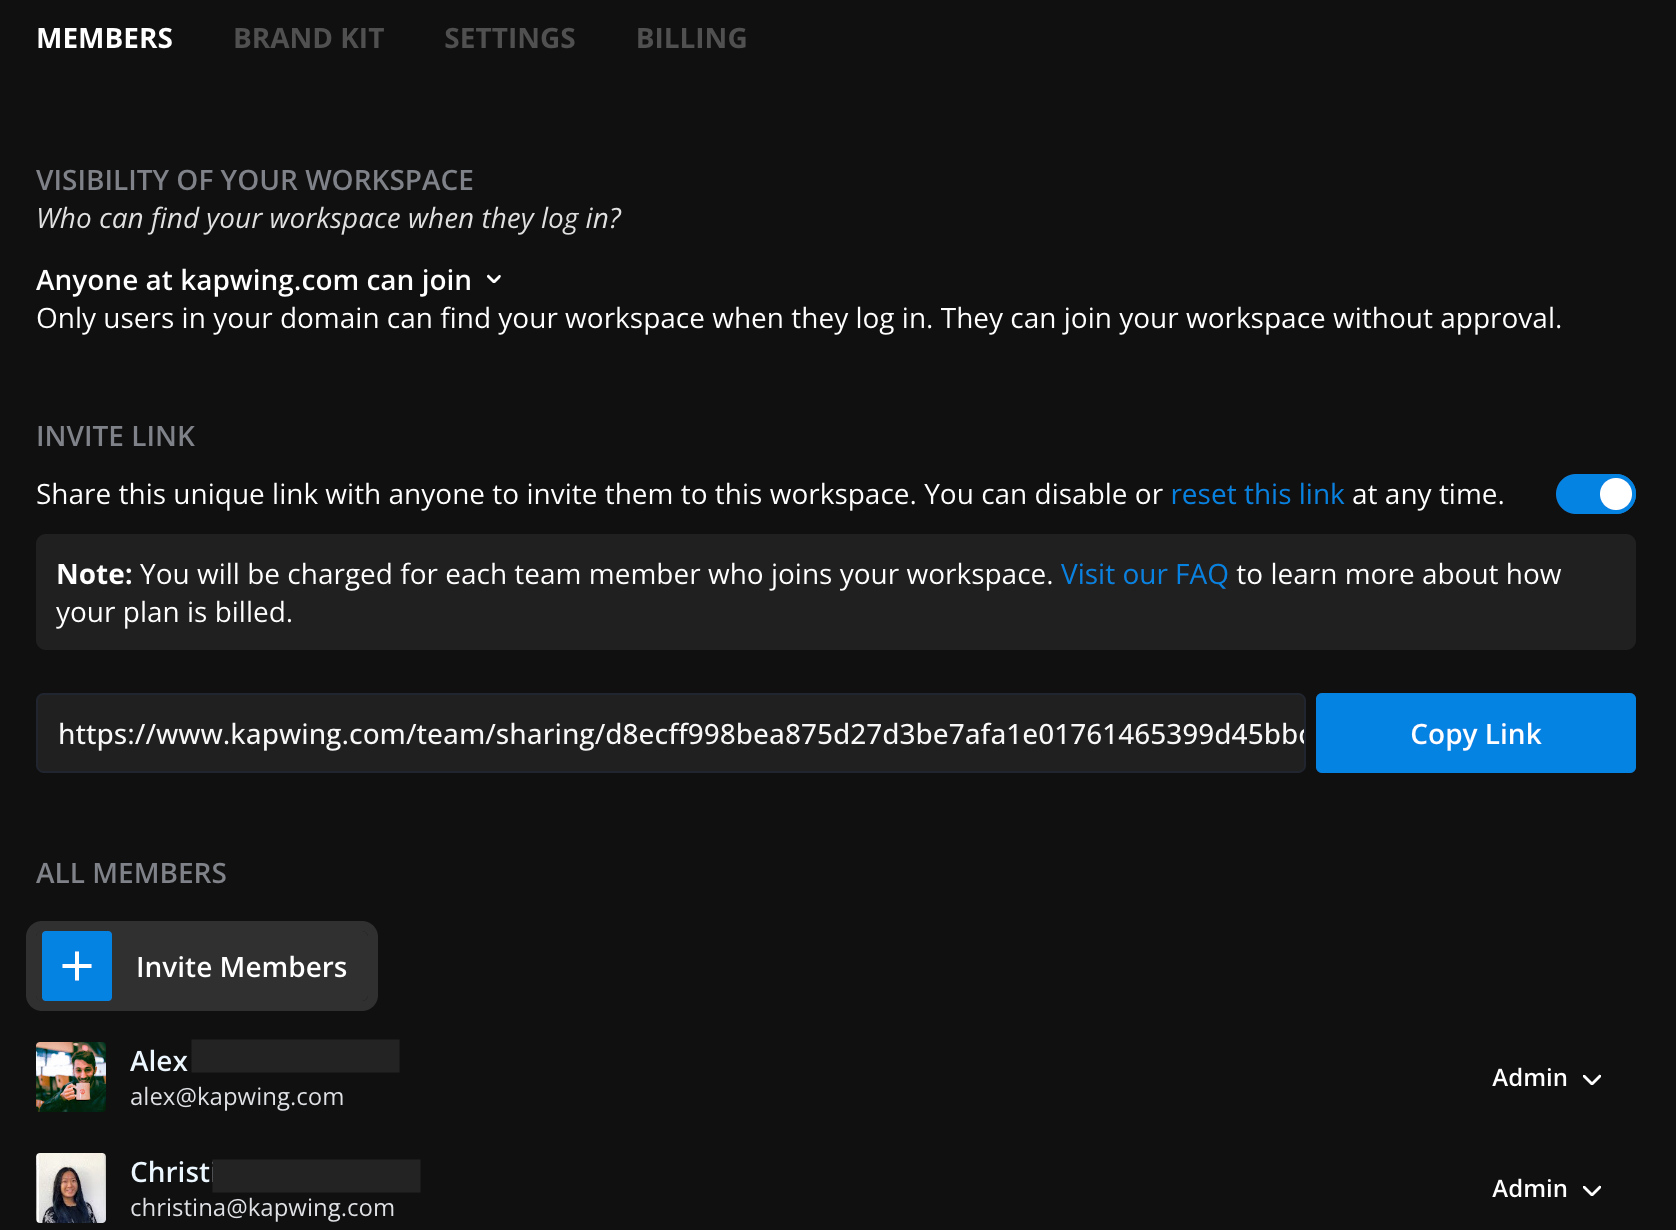Disable the invite link toggle switch
Viewport: 1676px width, 1230px height.
pos(1595,494)
